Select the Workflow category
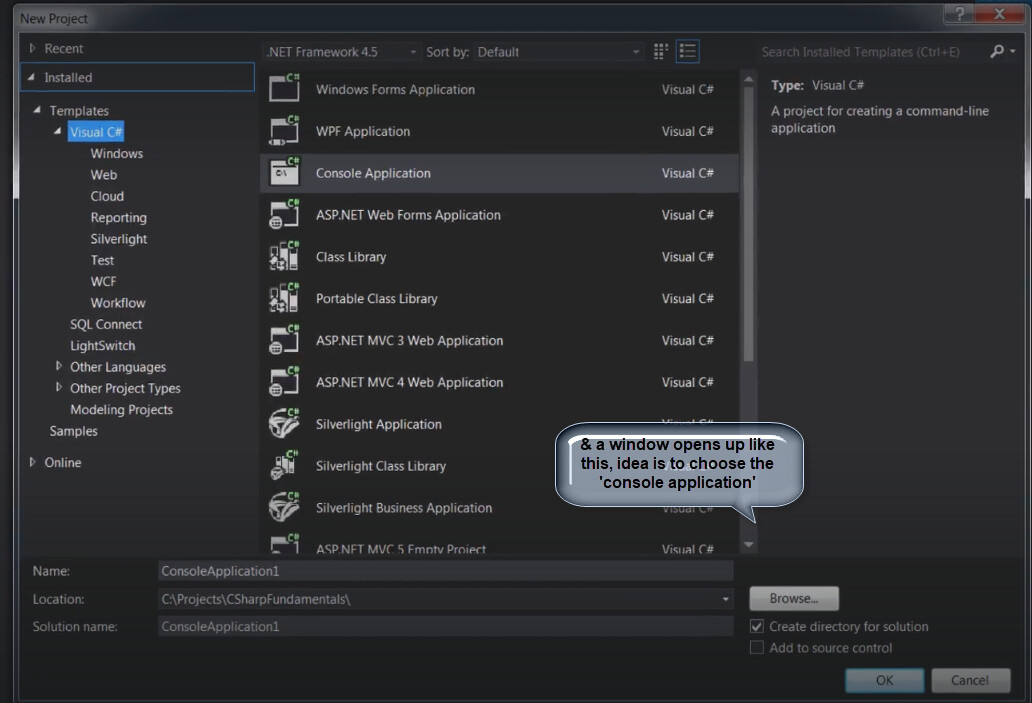This screenshot has width=1032, height=703. tap(118, 303)
